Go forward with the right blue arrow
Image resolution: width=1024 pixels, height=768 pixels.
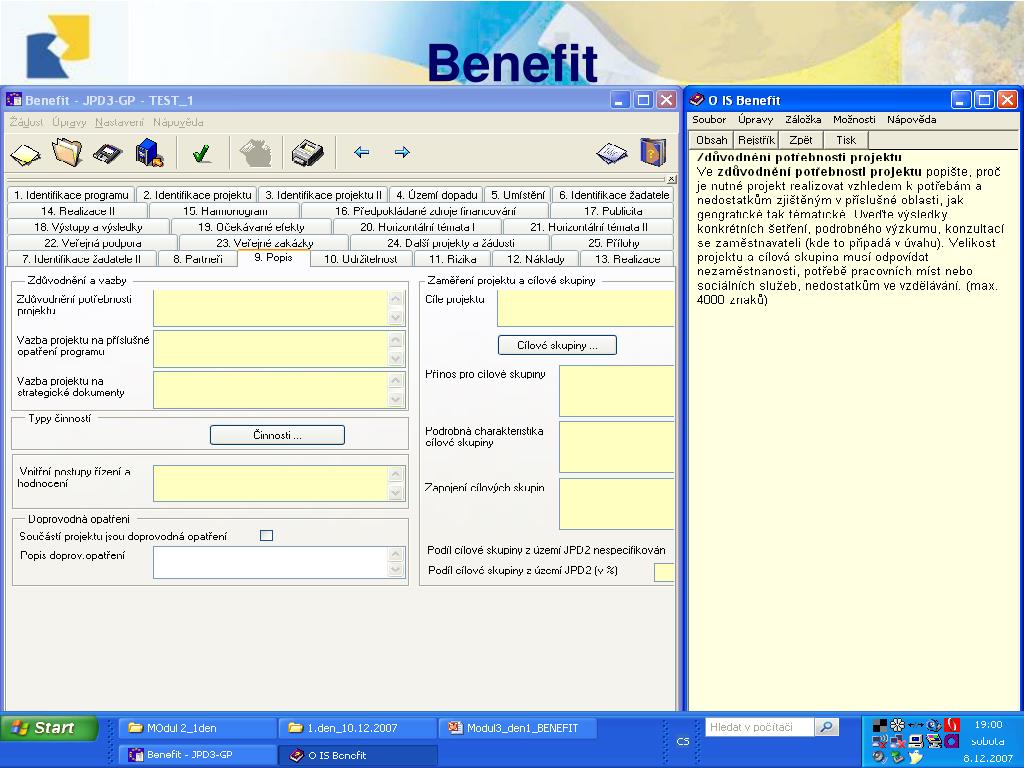tap(402, 152)
